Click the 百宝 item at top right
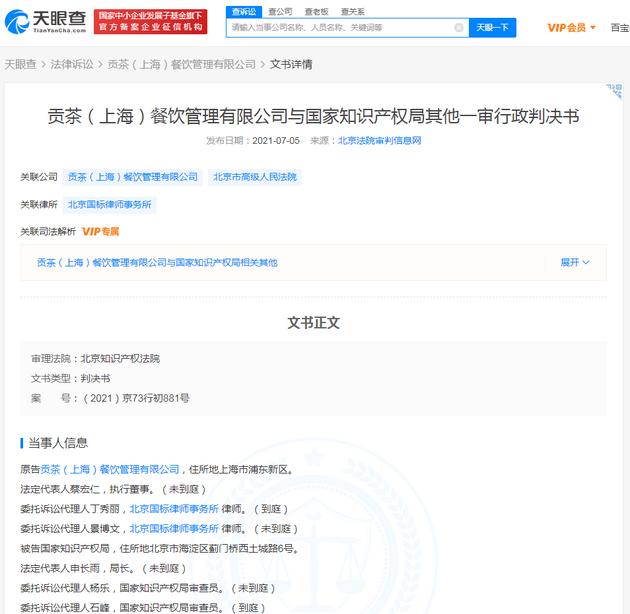This screenshot has height=614, width=630. click(x=620, y=28)
